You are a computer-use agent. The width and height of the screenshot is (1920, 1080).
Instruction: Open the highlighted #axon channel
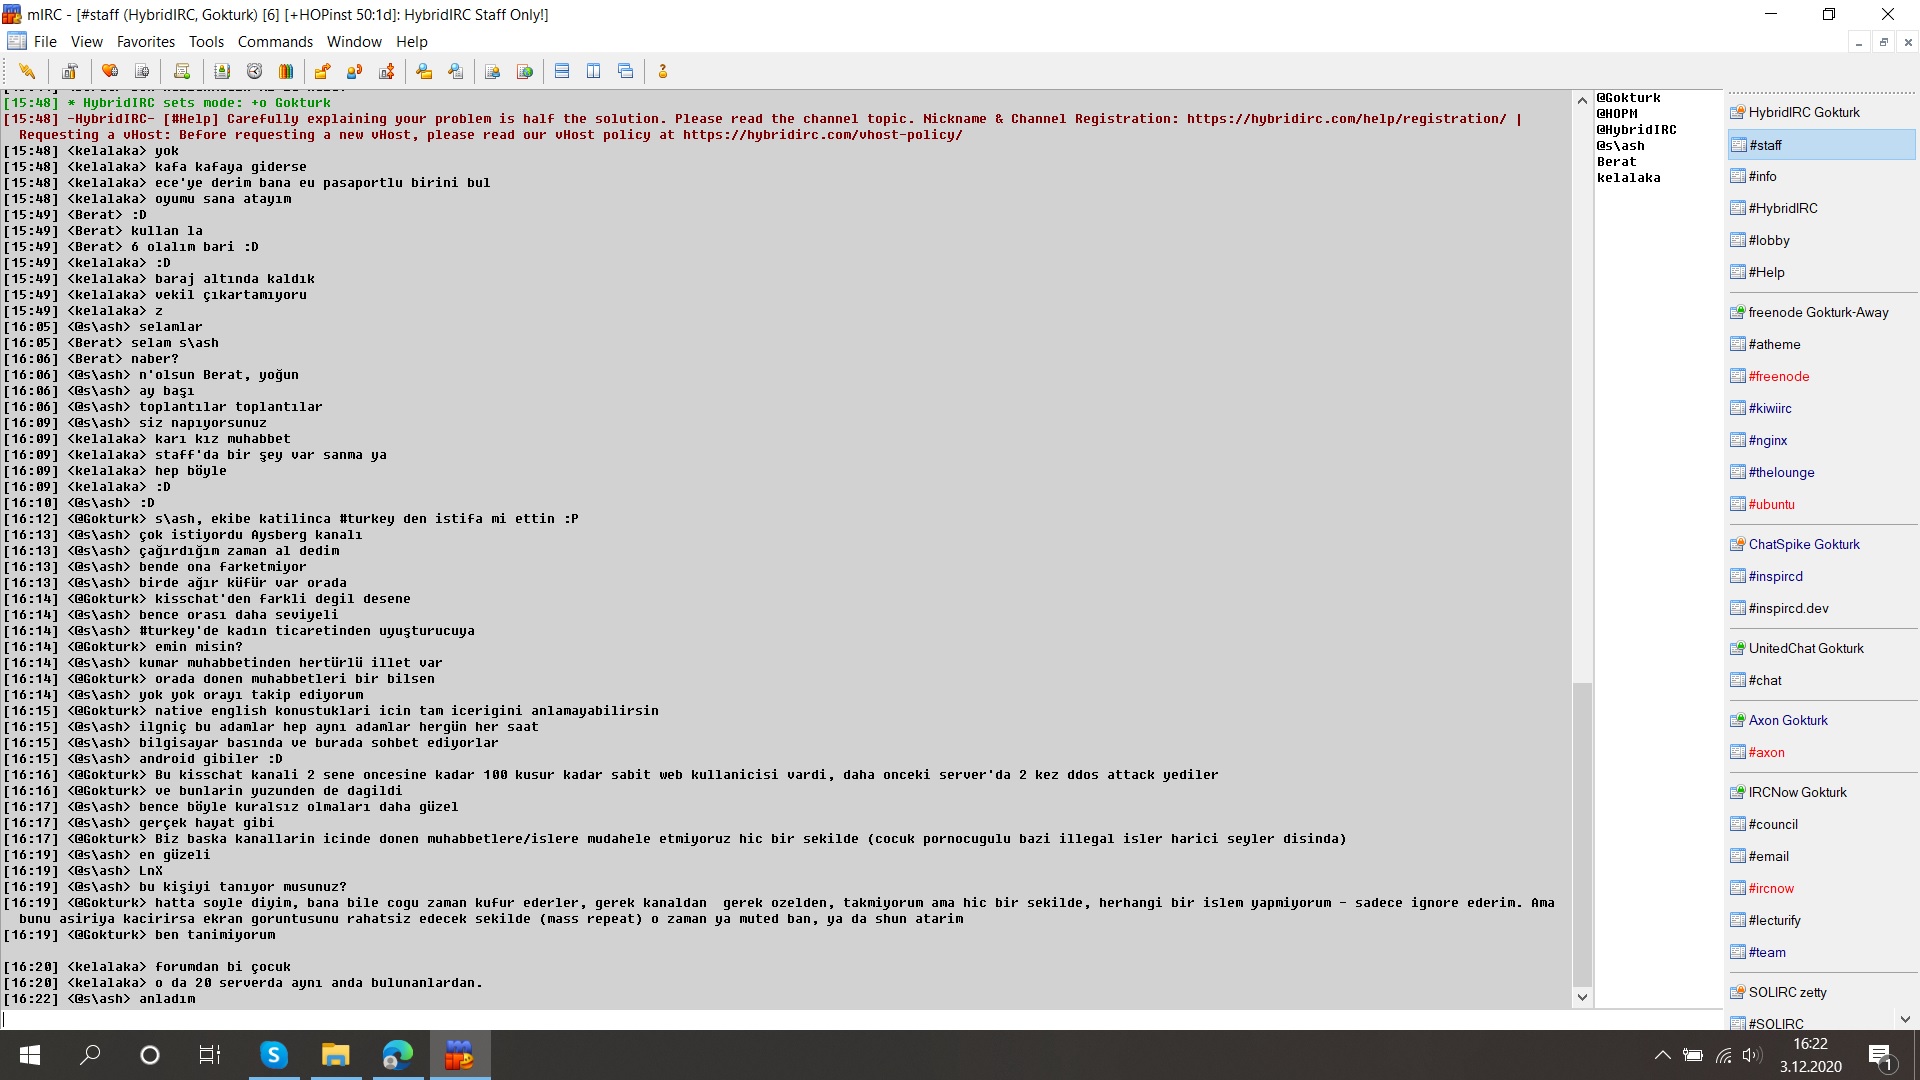tap(1821, 752)
